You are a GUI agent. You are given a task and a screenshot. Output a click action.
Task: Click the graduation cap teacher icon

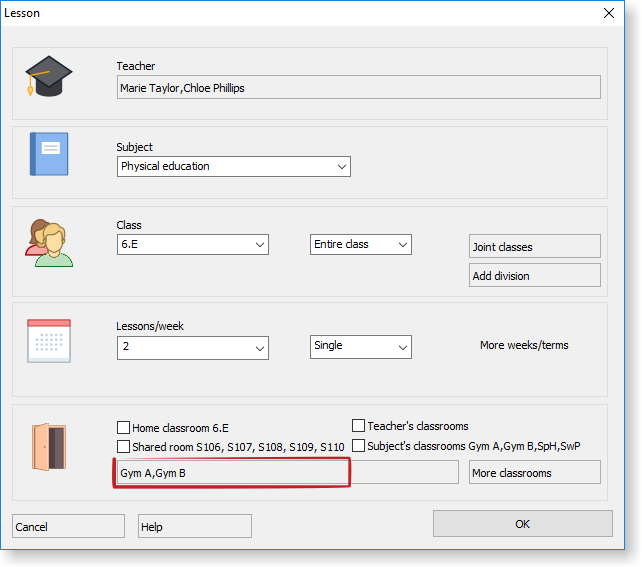48,76
